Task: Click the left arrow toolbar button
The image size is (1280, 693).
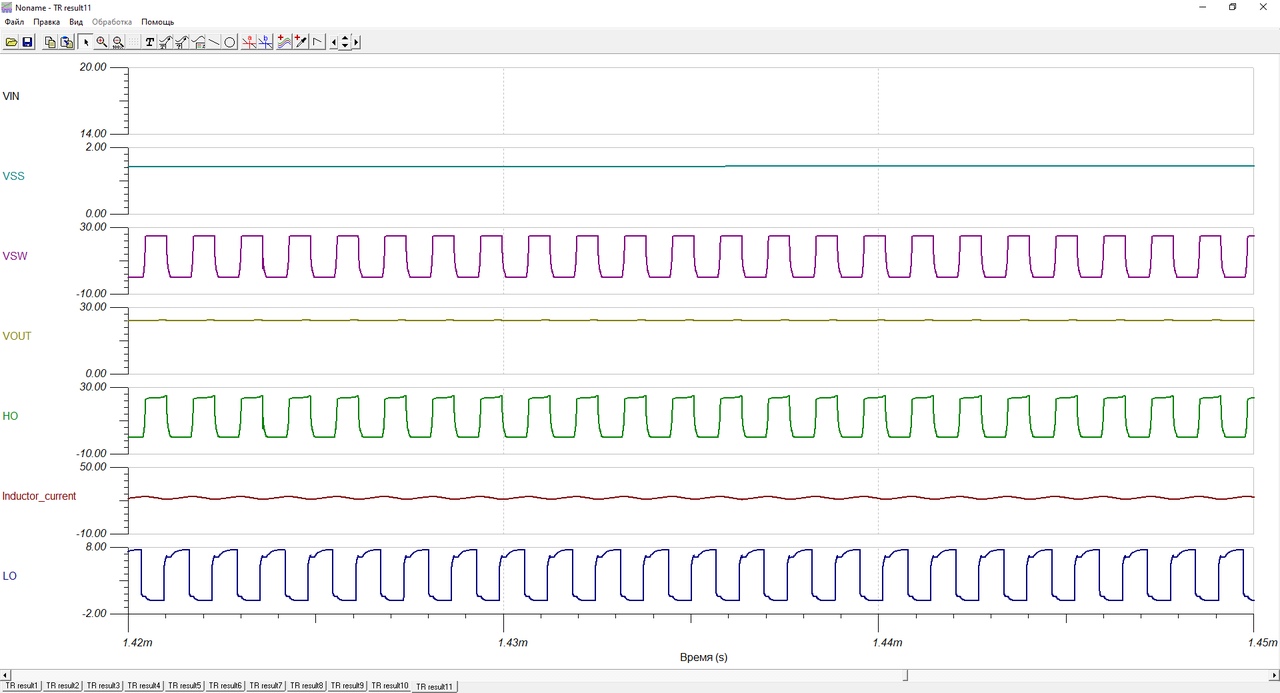Action: pos(334,42)
